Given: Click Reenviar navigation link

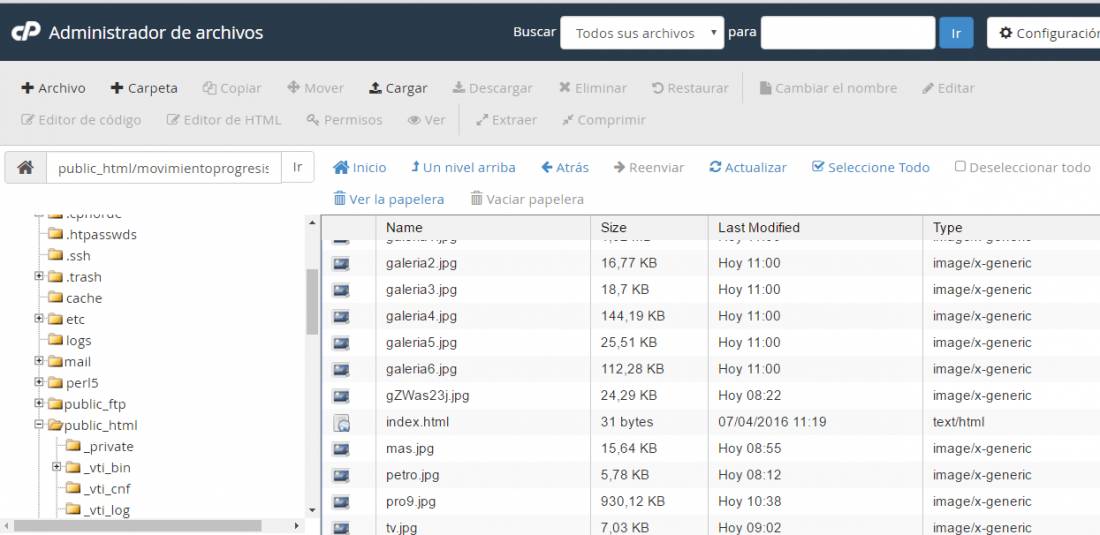Looking at the screenshot, I should [x=649, y=168].
